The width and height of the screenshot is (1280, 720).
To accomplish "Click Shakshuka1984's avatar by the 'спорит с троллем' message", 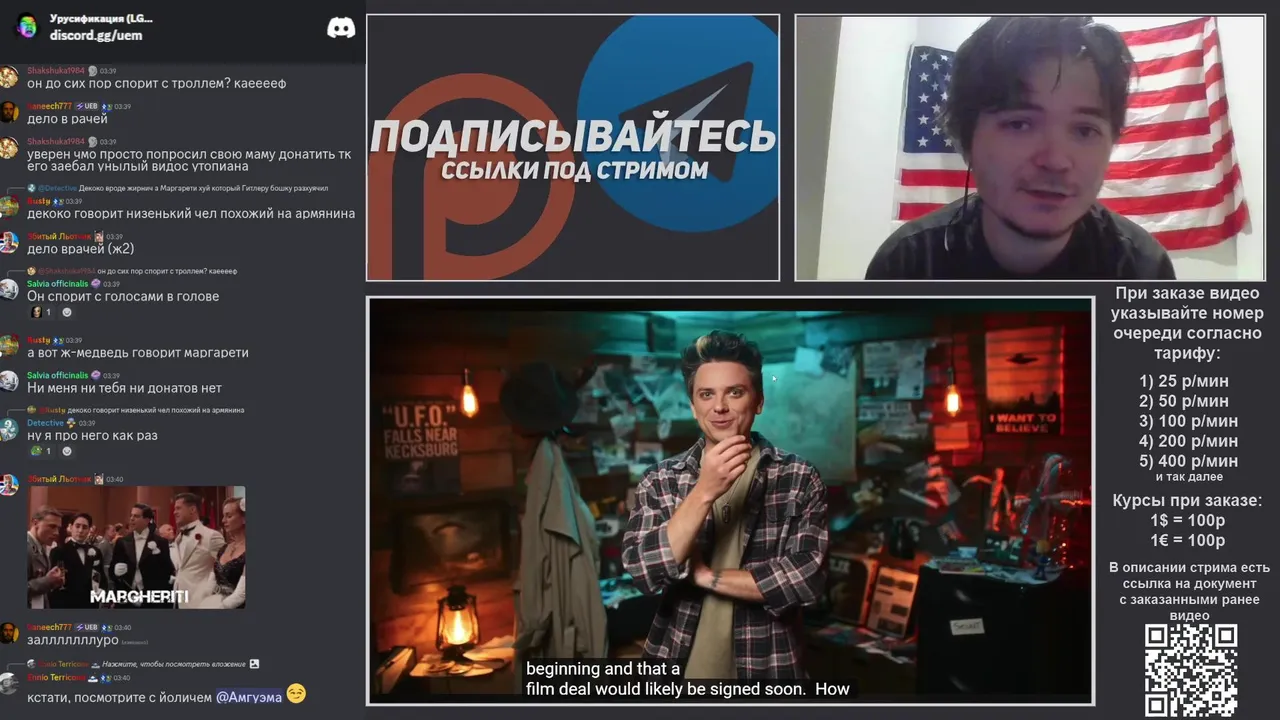I will 9,77.
